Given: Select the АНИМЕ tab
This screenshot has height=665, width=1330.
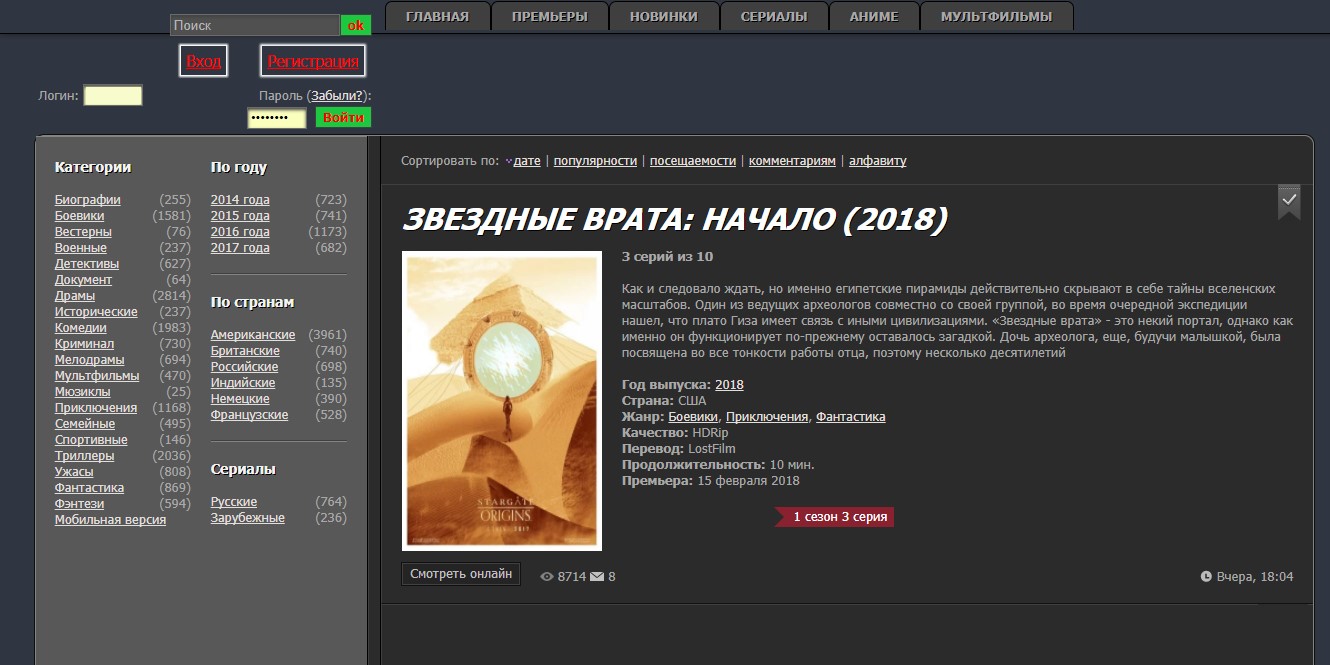Looking at the screenshot, I should pyautogui.click(x=874, y=17).
